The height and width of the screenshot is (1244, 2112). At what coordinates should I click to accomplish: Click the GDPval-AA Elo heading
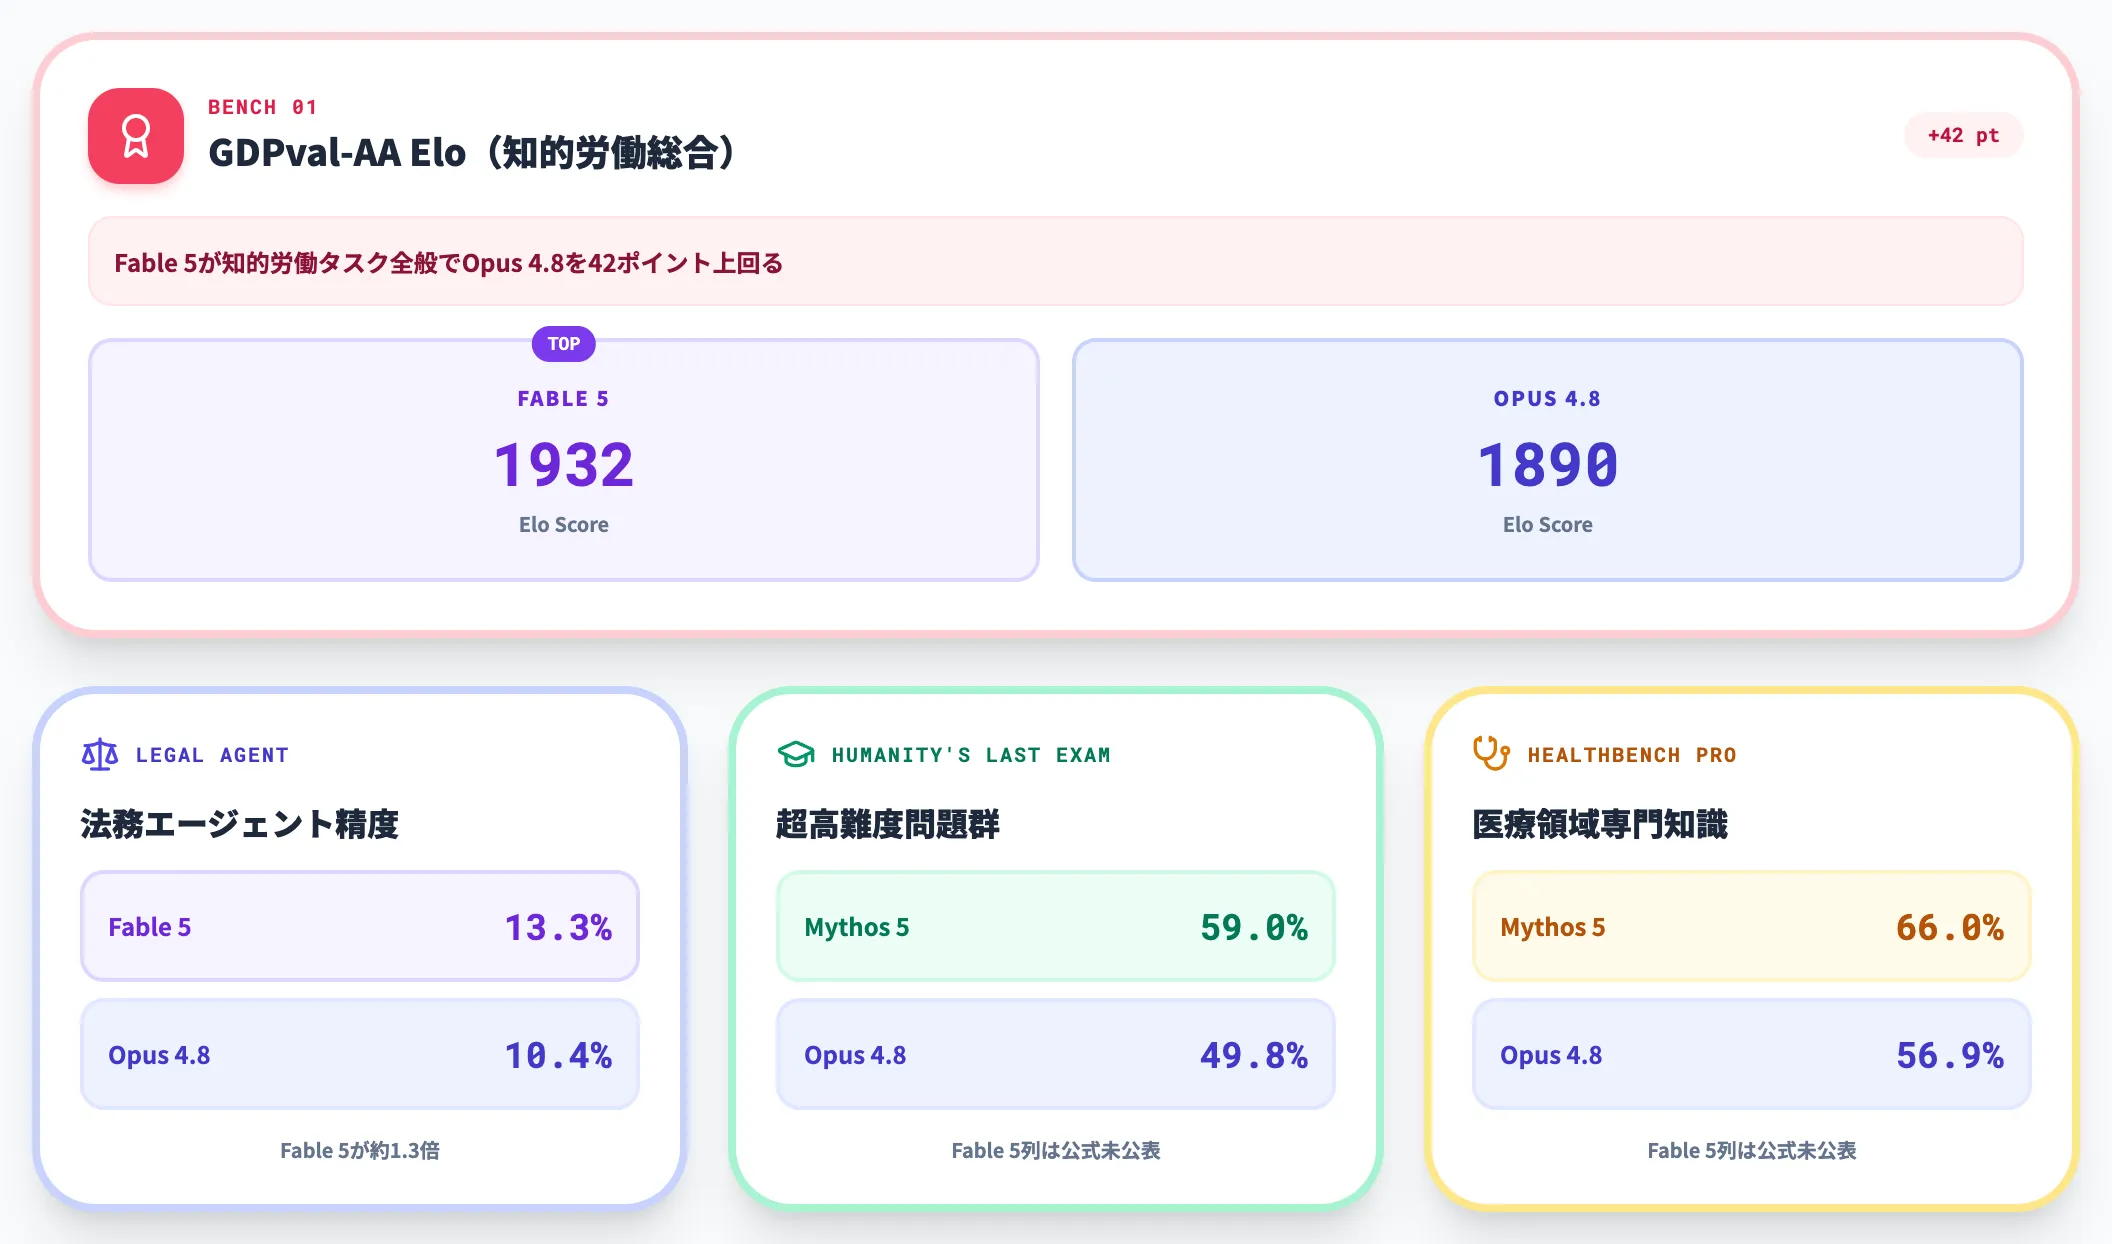point(472,153)
